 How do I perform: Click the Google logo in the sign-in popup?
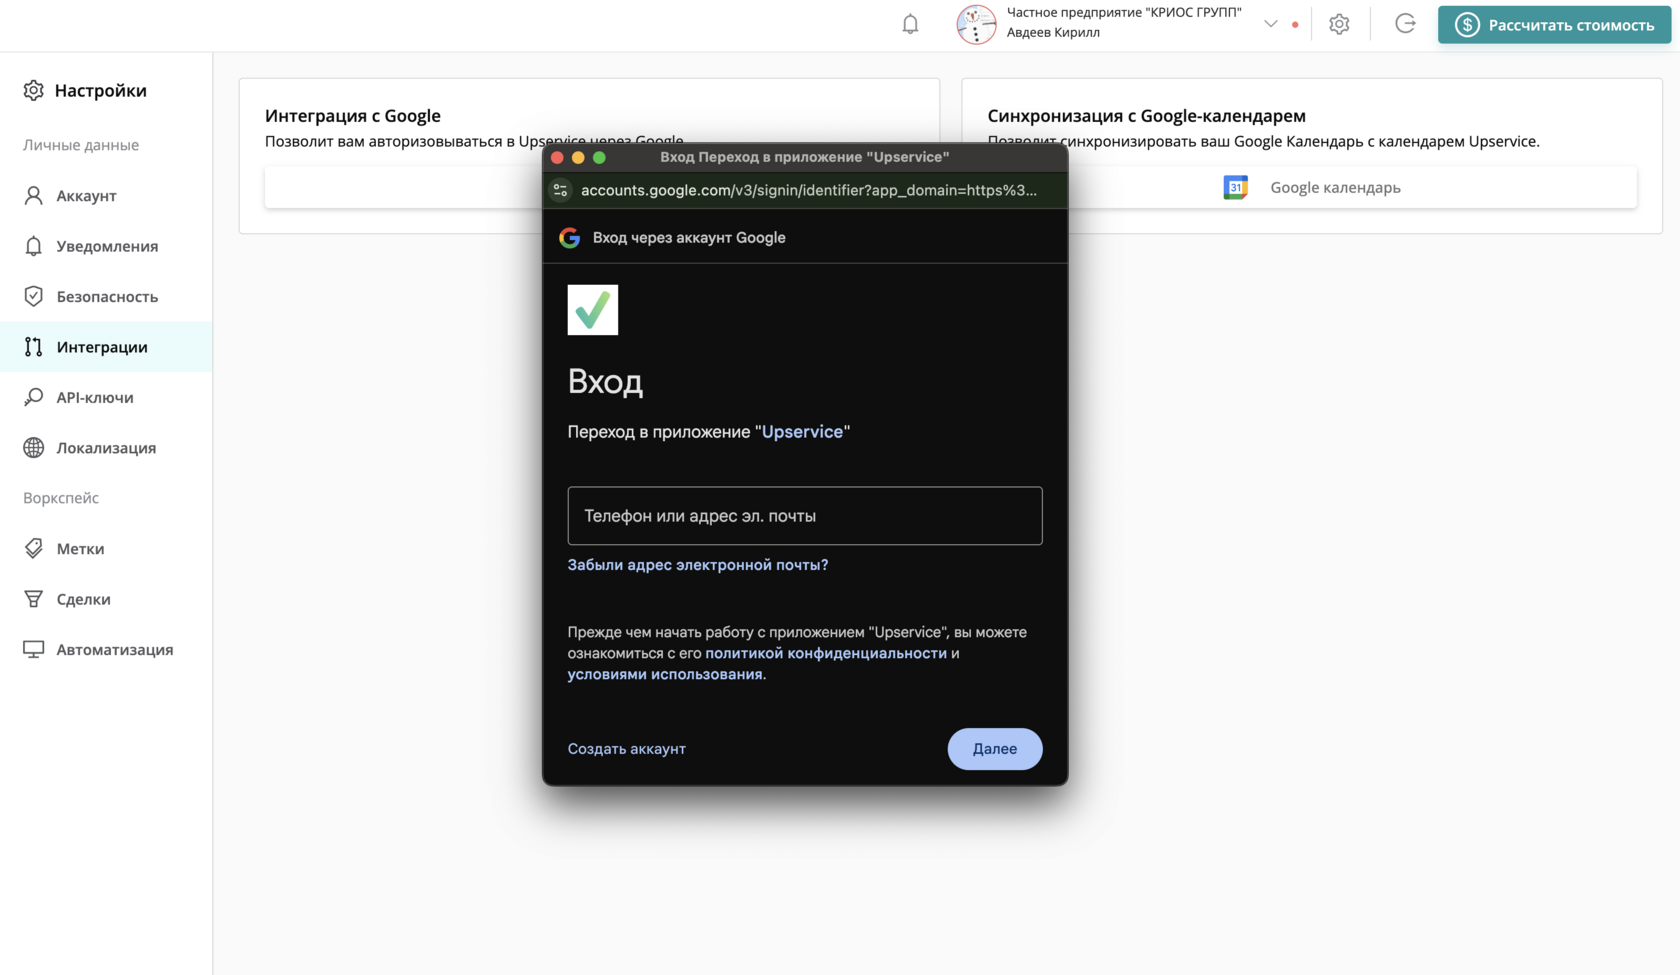click(x=570, y=238)
